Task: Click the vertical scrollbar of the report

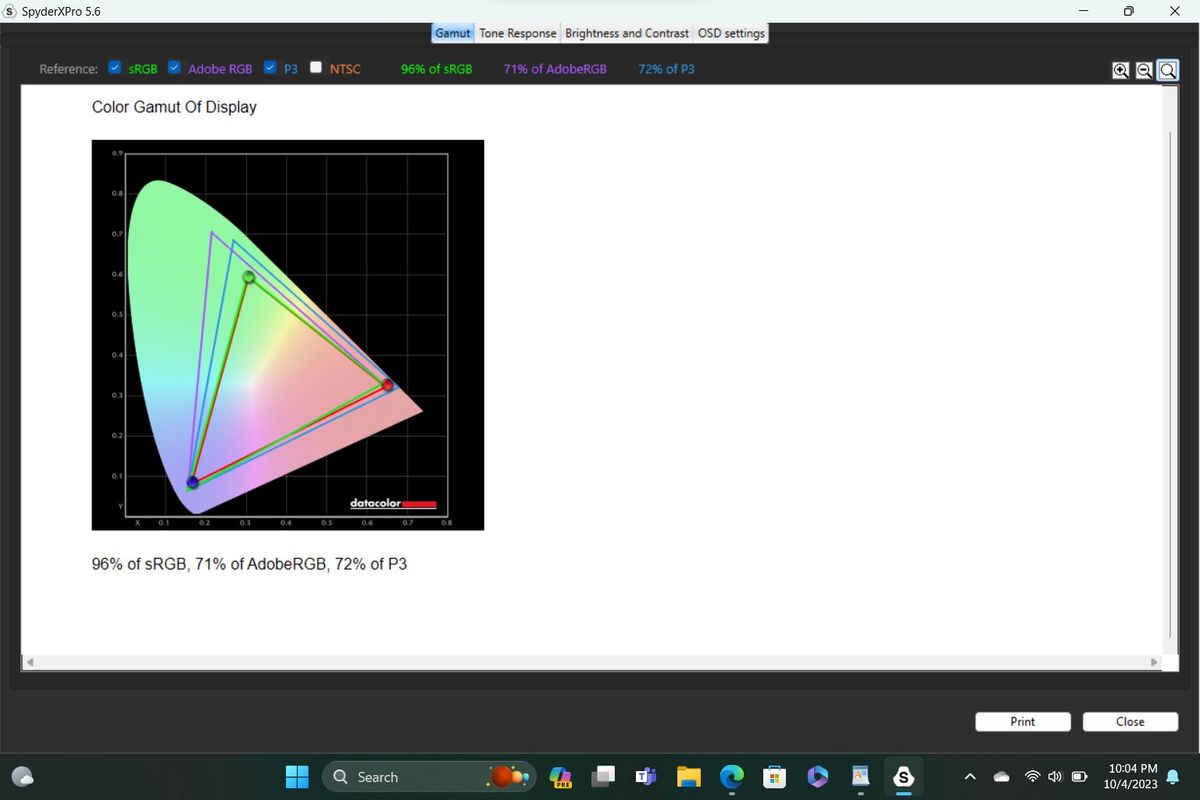Action: click(x=1169, y=384)
